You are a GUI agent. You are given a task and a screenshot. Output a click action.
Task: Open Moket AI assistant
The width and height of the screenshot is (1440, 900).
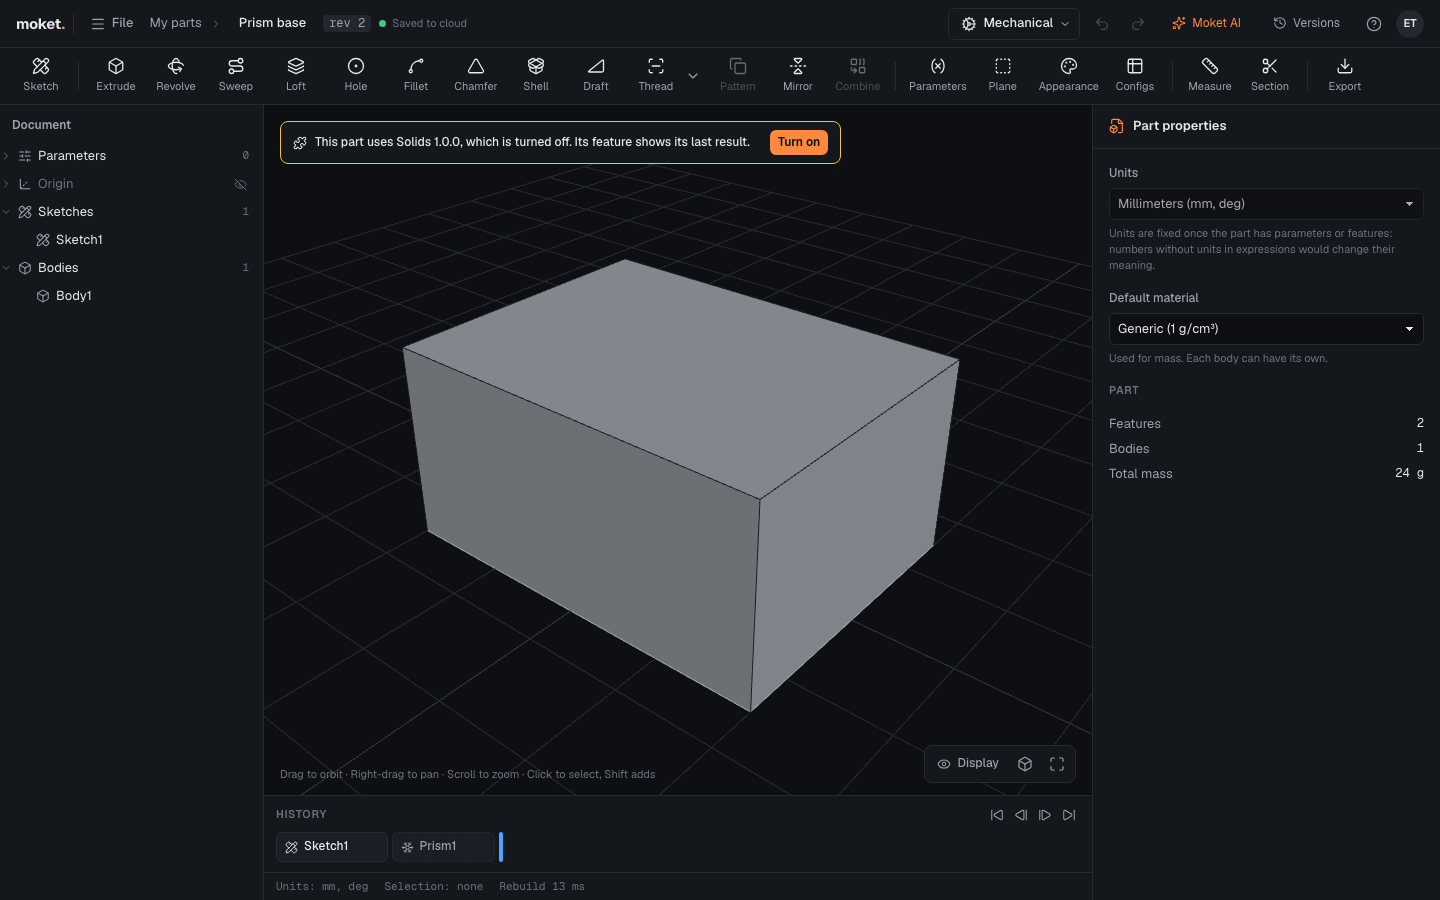[1206, 23]
